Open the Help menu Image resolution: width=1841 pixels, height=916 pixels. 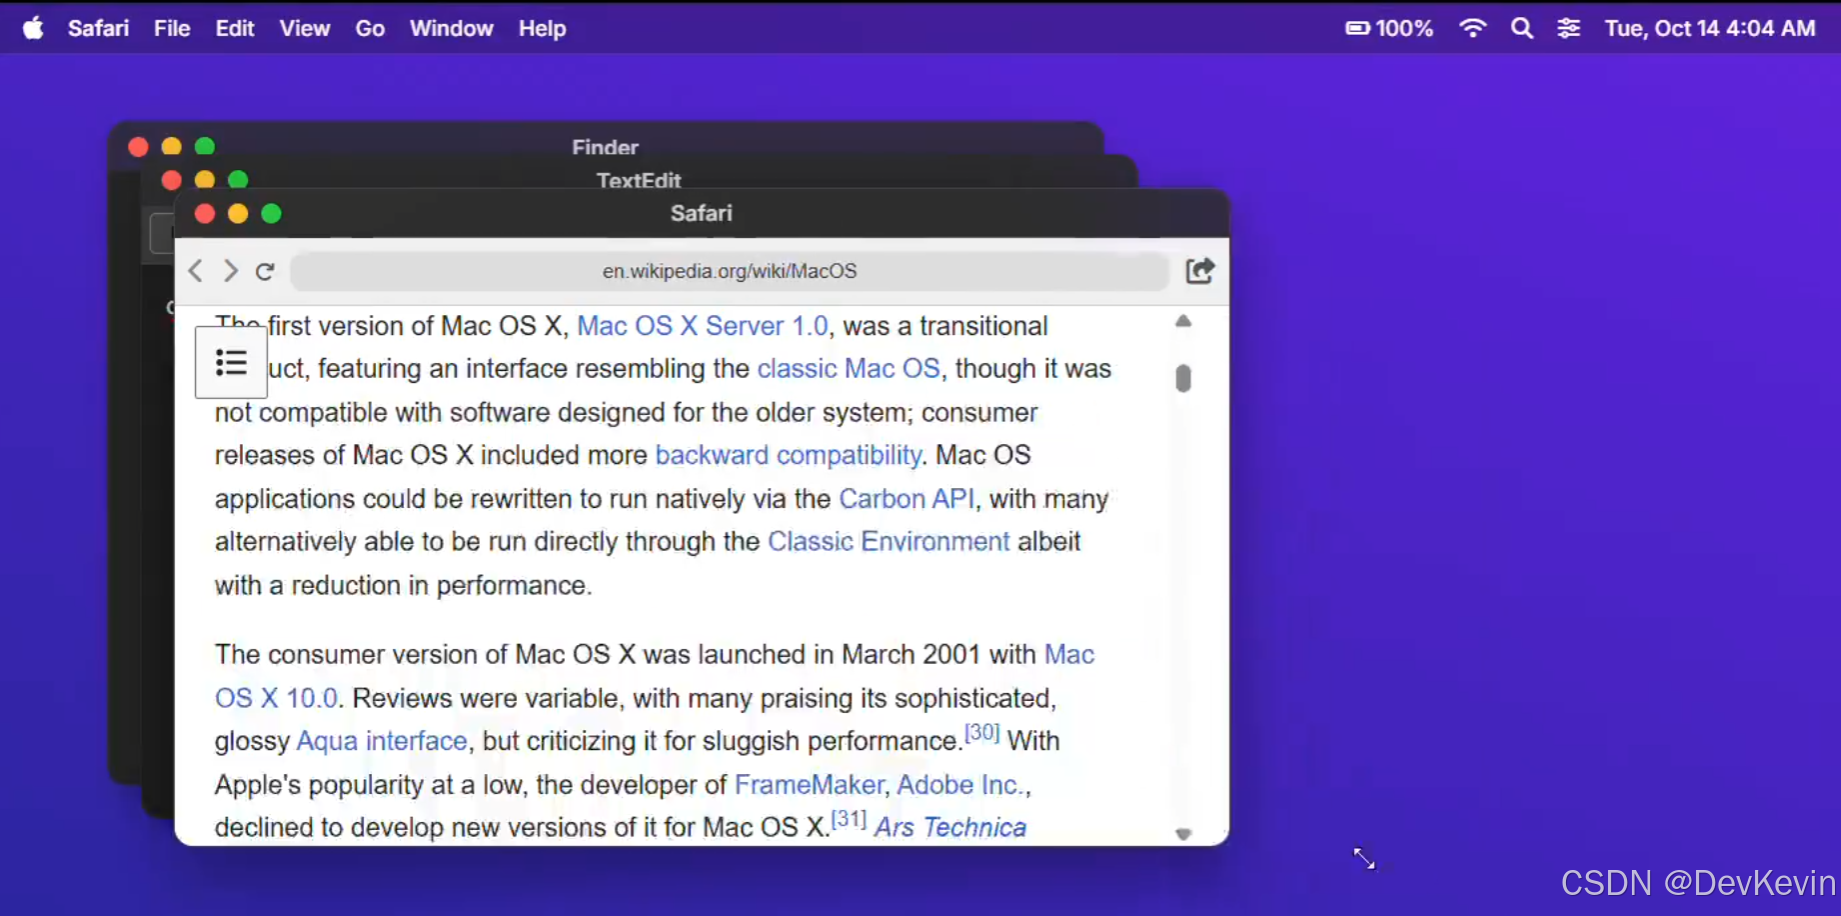(542, 28)
